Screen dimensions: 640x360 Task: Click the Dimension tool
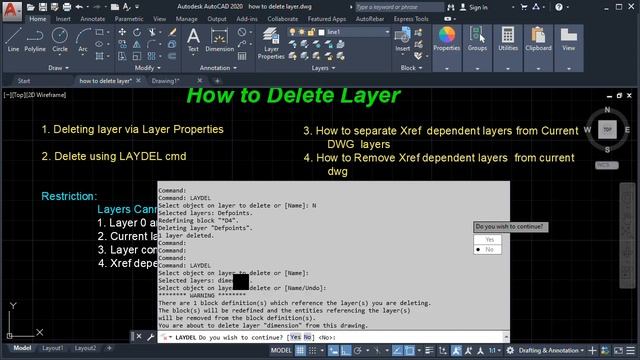pyautogui.click(x=219, y=40)
